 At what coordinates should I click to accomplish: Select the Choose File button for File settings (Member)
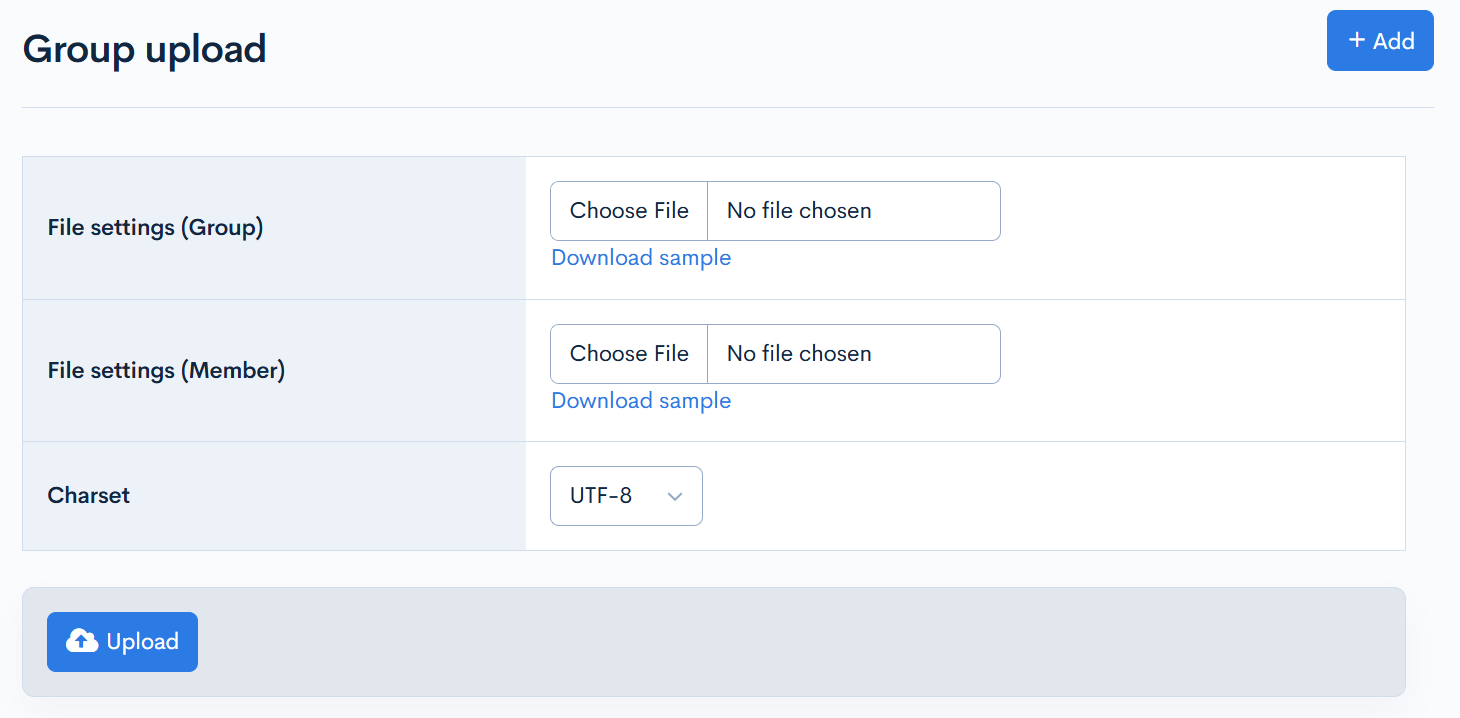(x=629, y=353)
